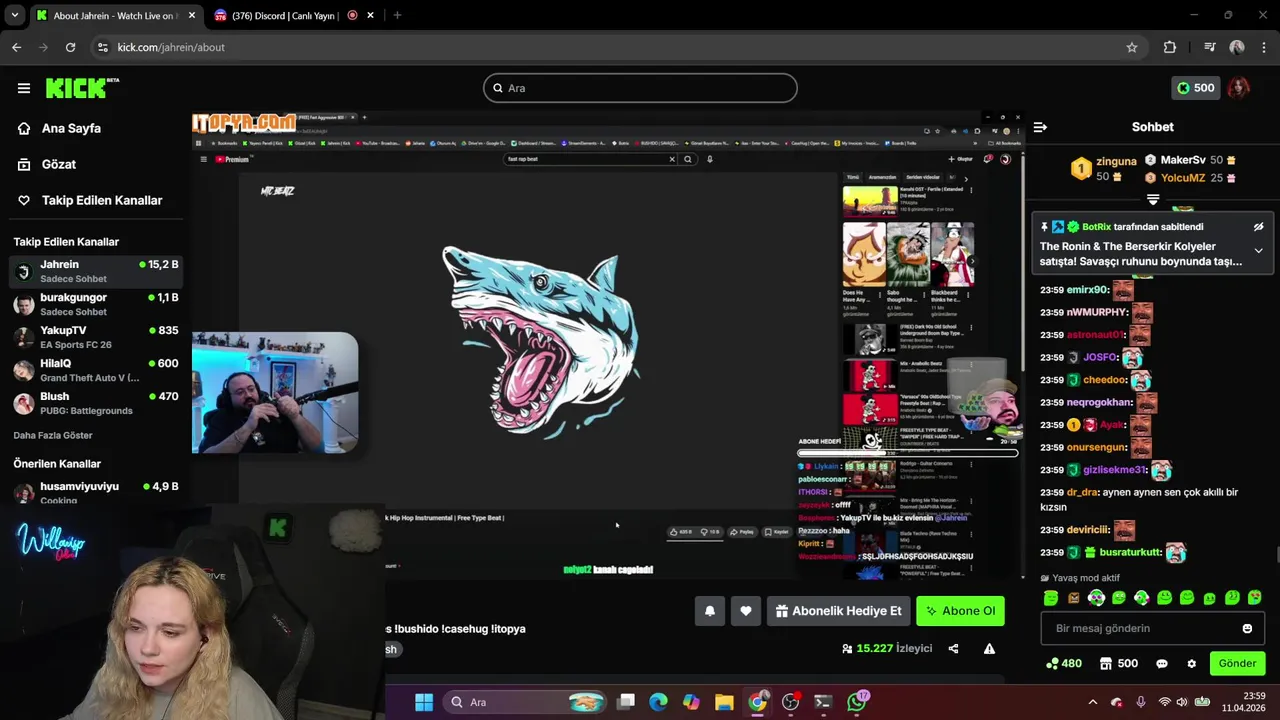Open the 500 Kicks balance

1194,88
